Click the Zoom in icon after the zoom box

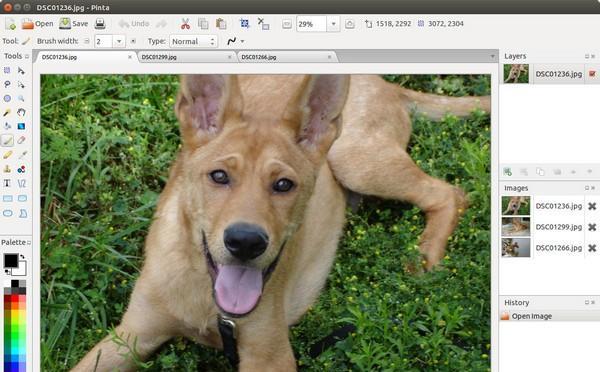pyautogui.click(x=350, y=24)
